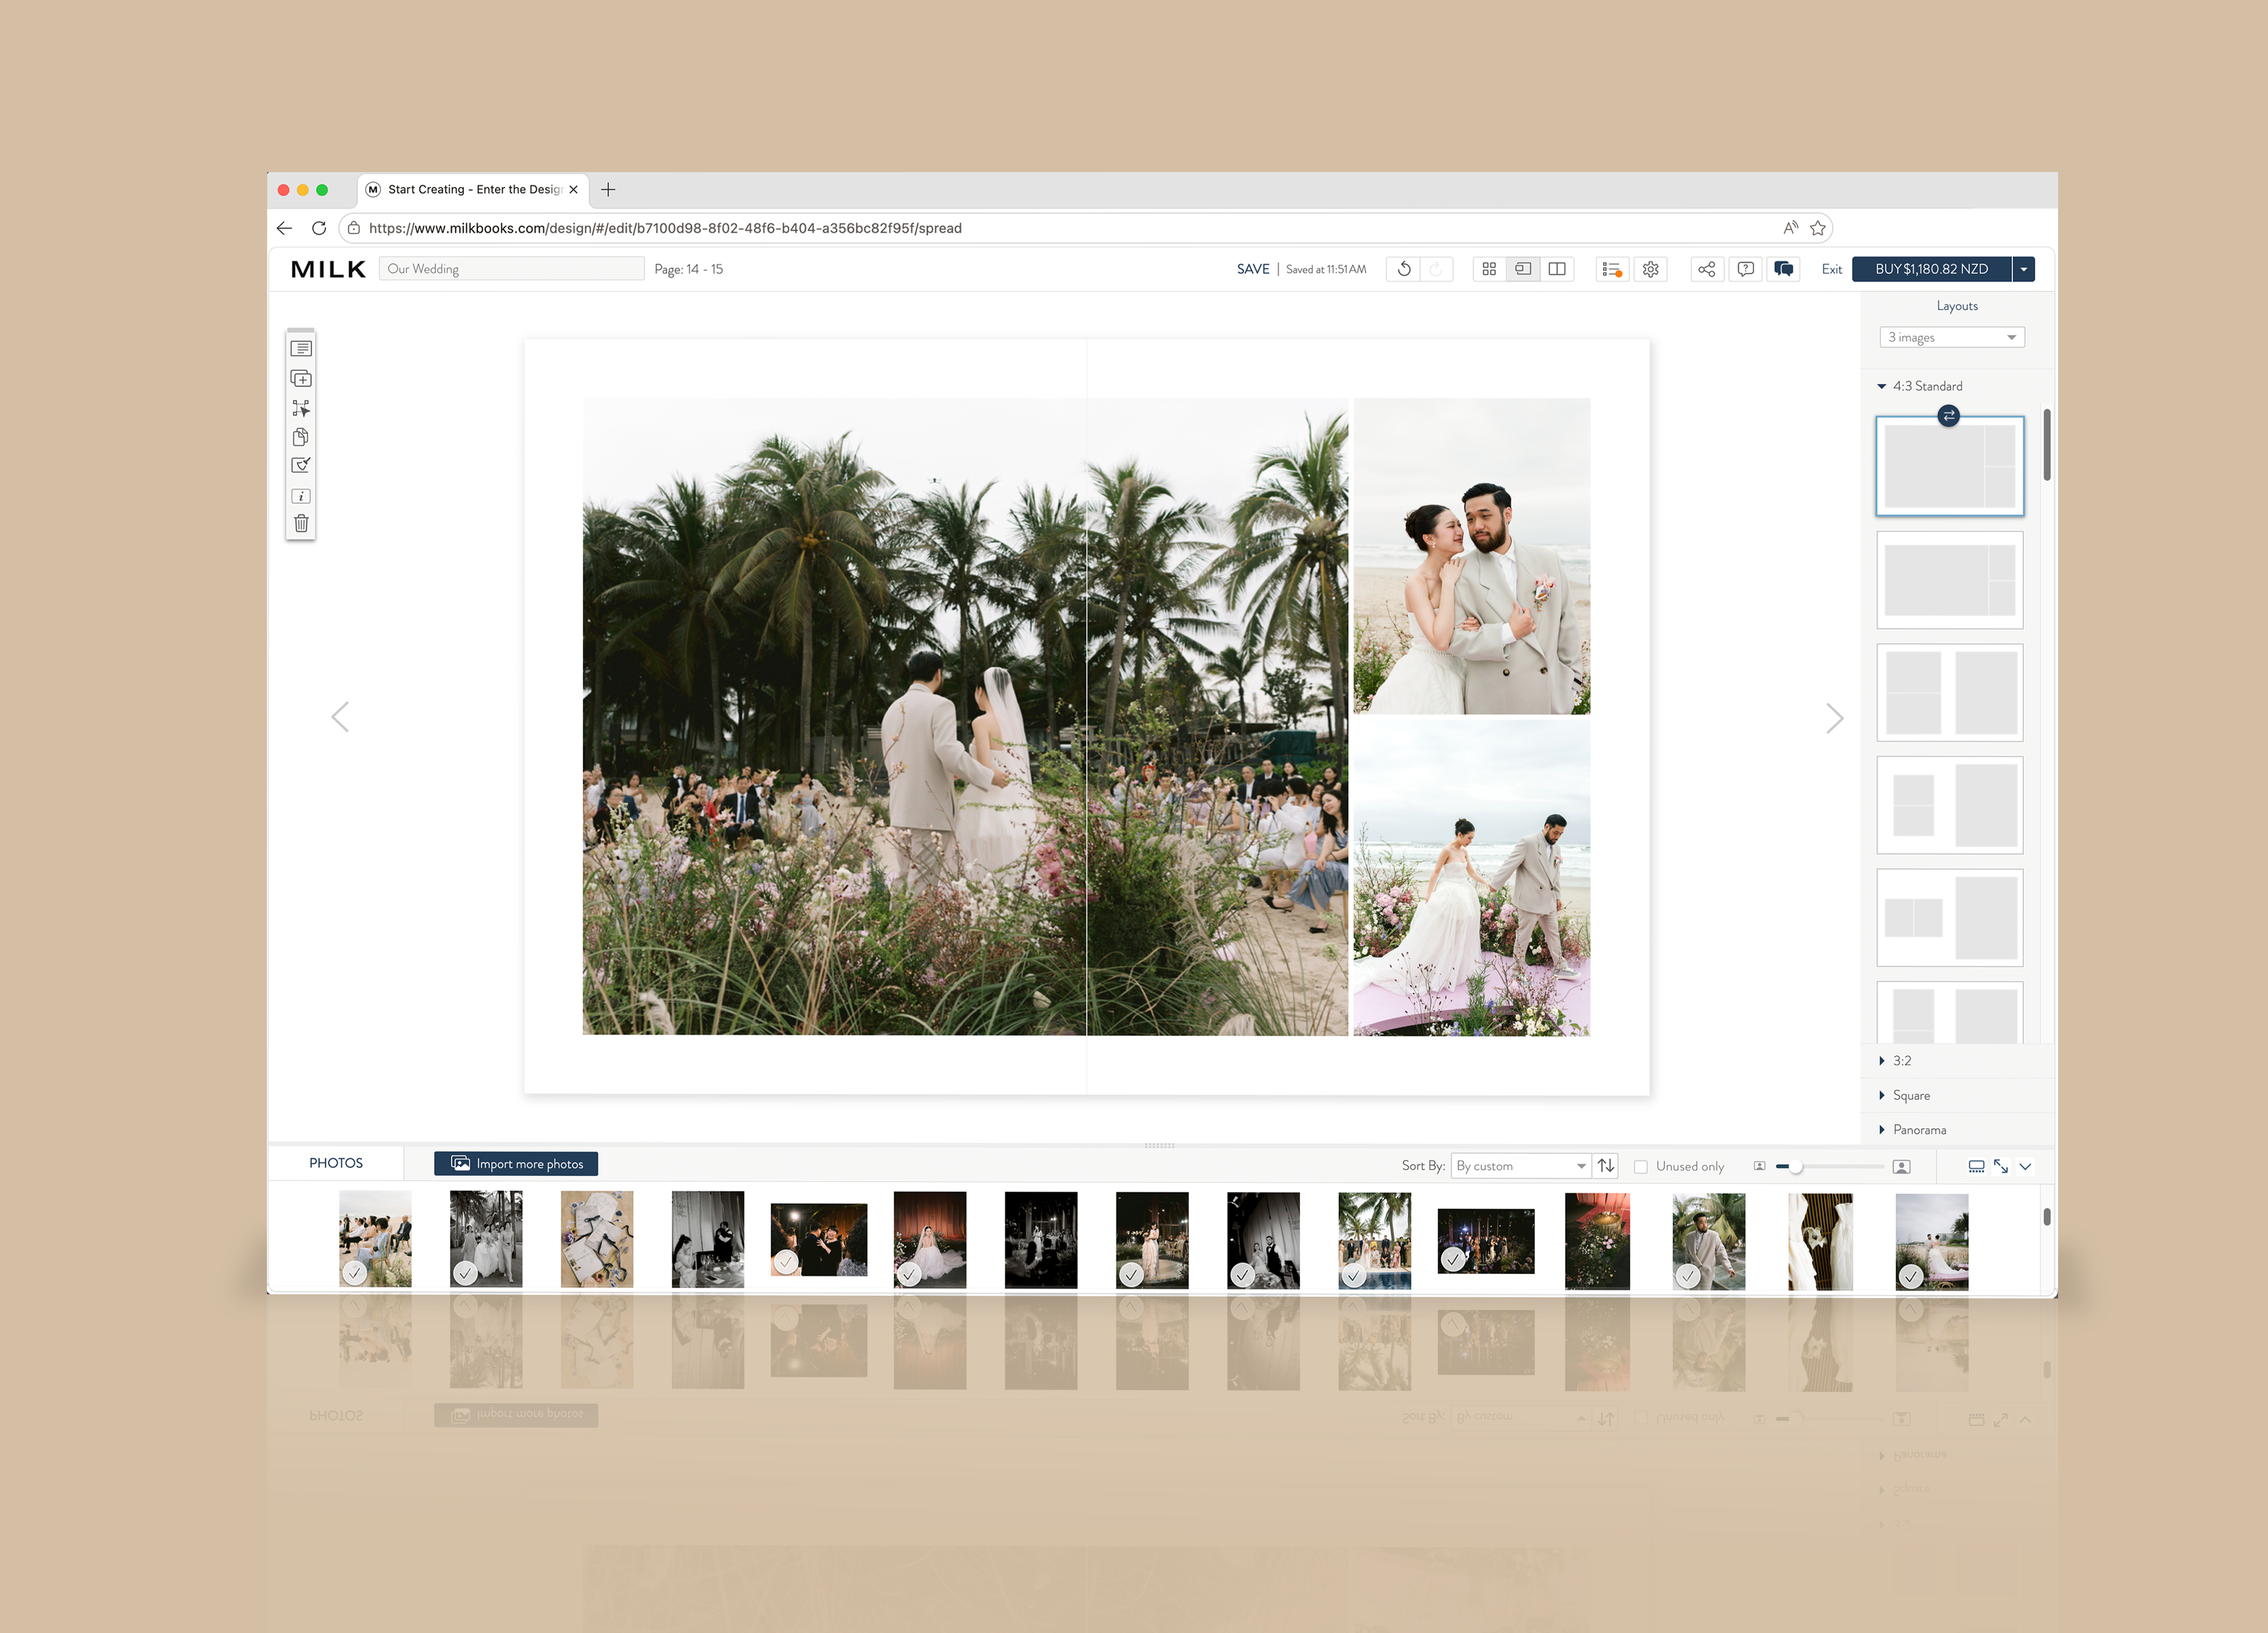The width and height of the screenshot is (2268, 1633).
Task: Activate the multi-select cursor tool
Action: (301, 408)
